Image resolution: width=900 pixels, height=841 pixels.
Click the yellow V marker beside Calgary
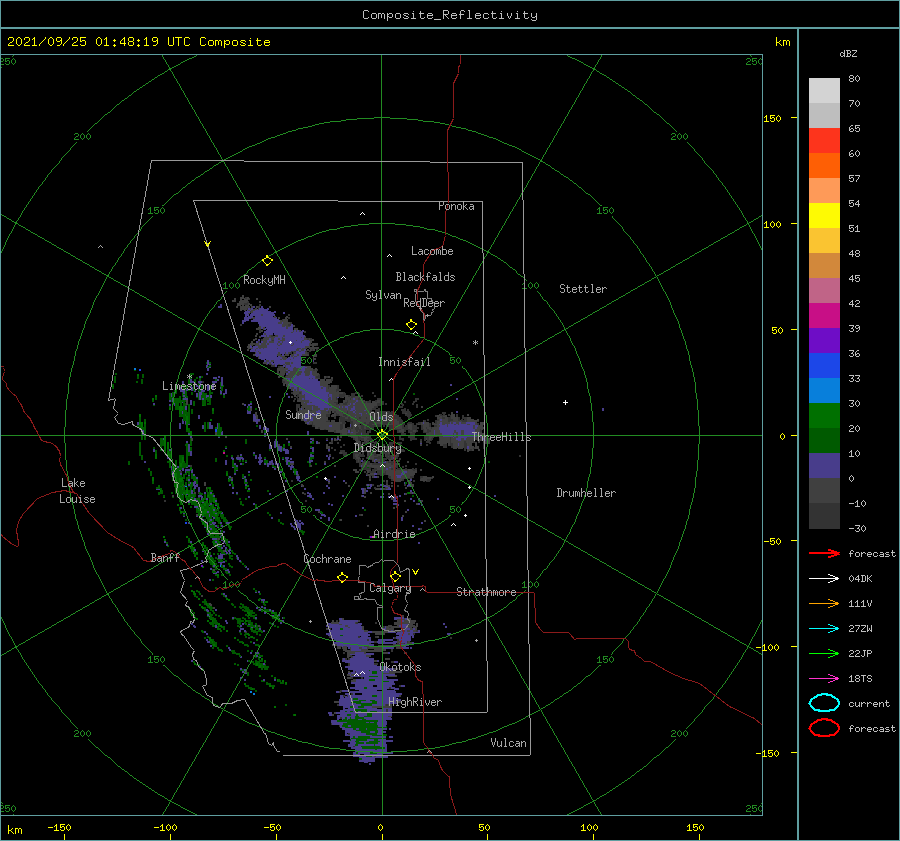point(415,572)
